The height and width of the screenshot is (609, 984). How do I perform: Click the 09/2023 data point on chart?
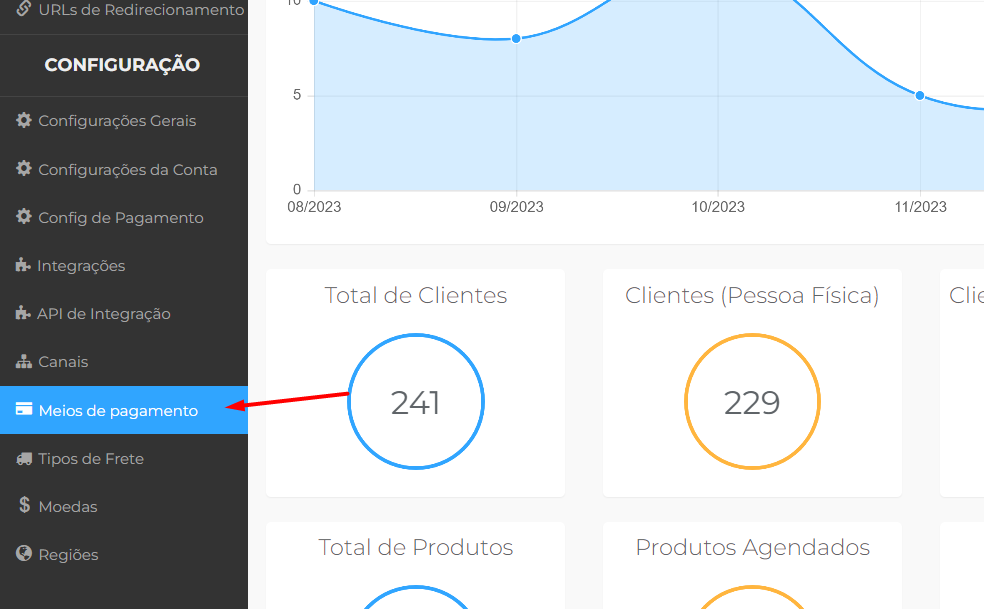[516, 39]
